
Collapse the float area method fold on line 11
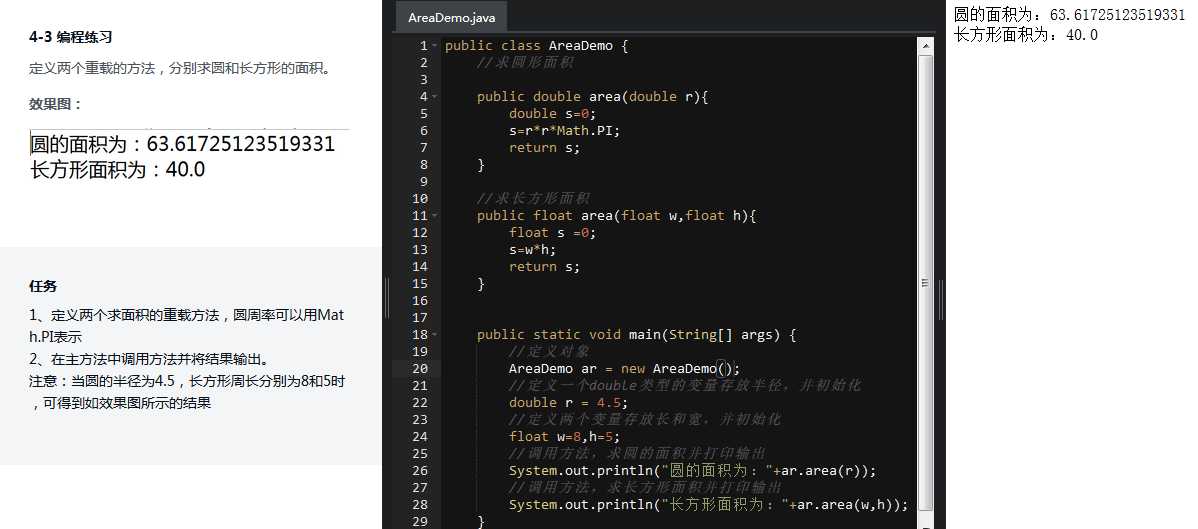435,216
